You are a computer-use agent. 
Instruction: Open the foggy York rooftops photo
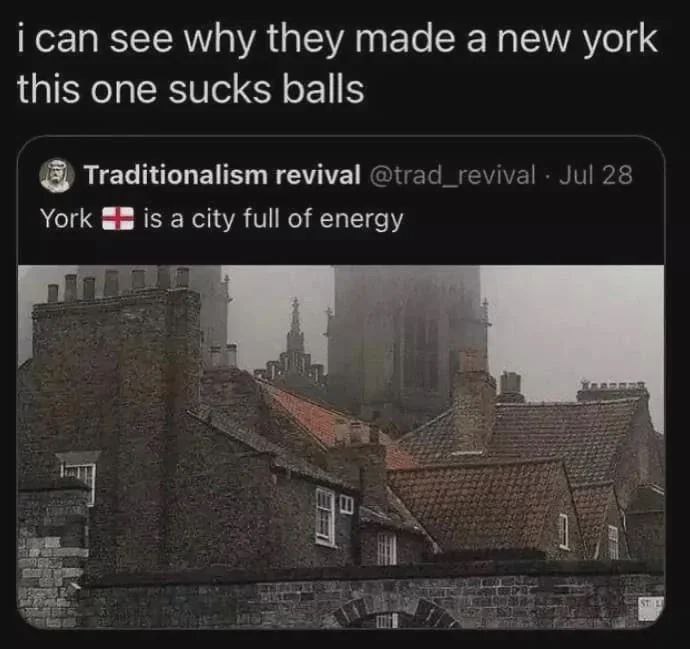point(341,447)
